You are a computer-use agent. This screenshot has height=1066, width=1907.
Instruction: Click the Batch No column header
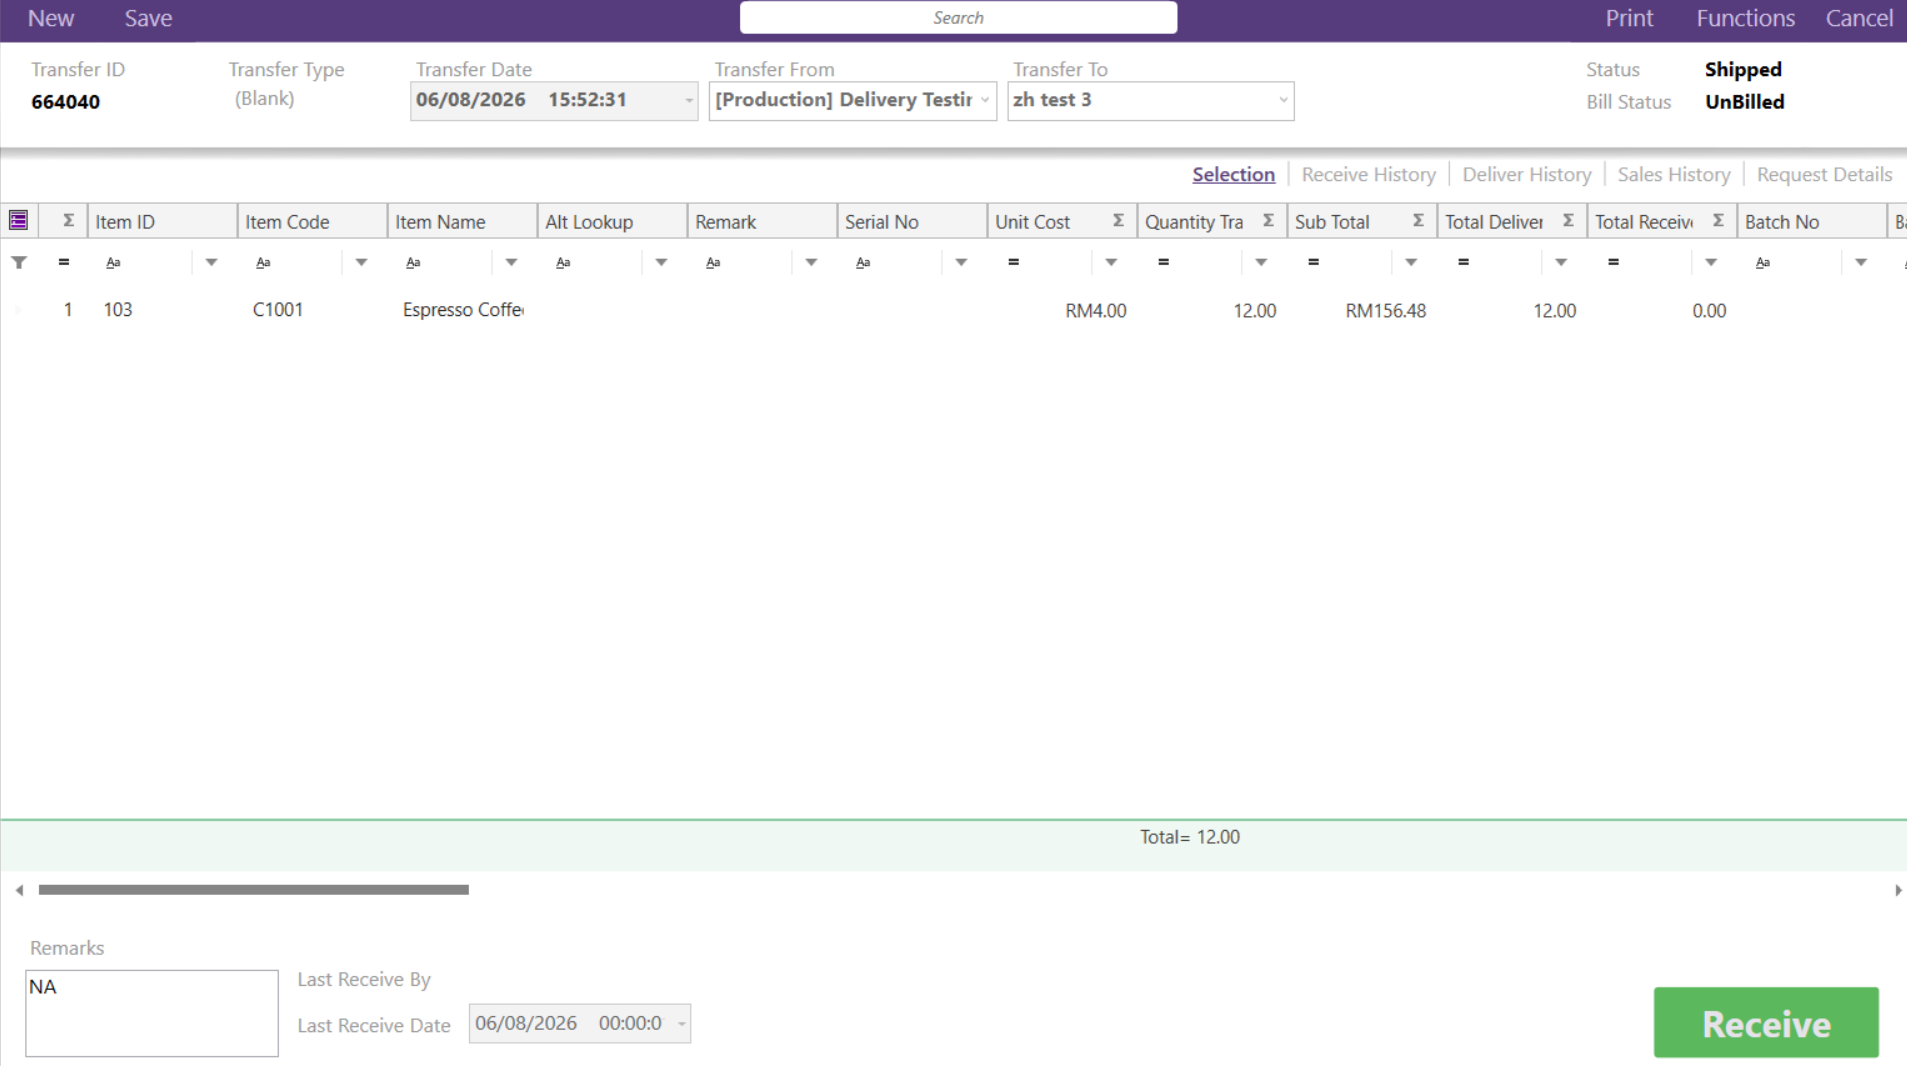click(x=1811, y=221)
